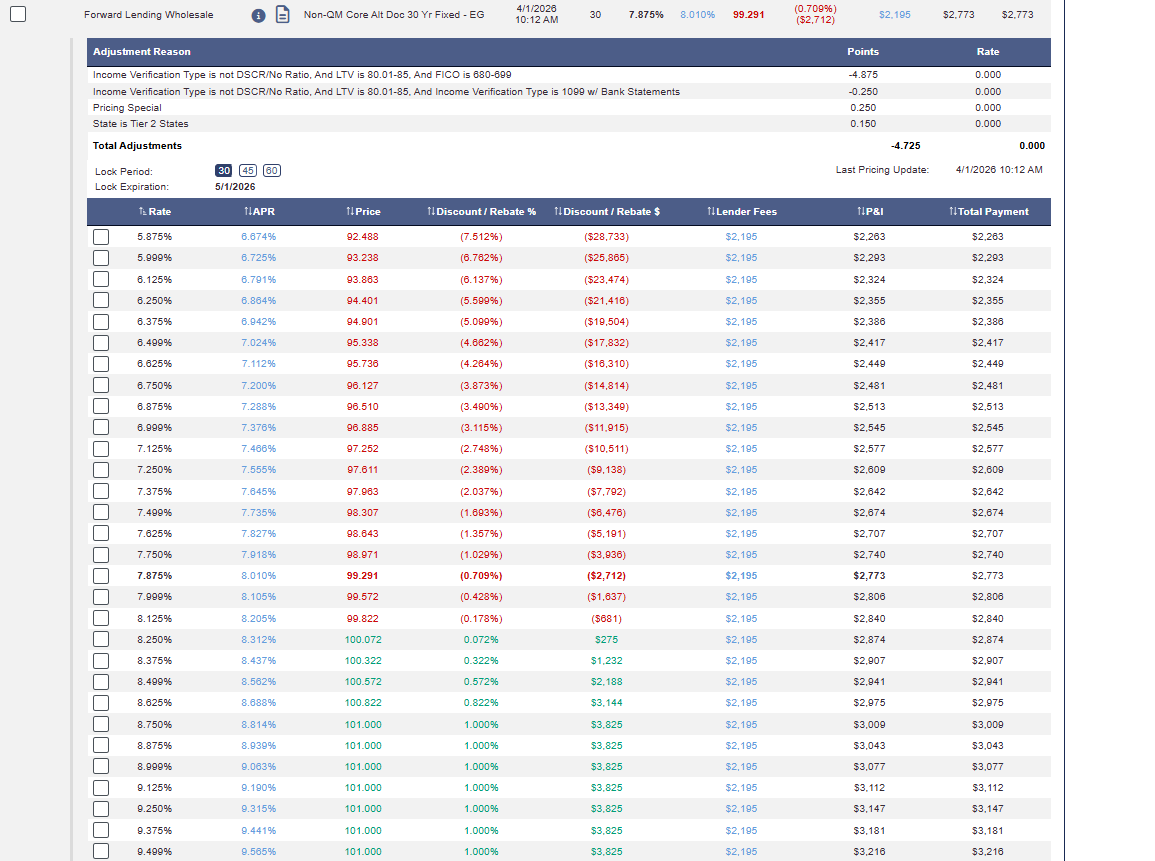
Task: Sort by Price column header
Action: click(x=363, y=211)
